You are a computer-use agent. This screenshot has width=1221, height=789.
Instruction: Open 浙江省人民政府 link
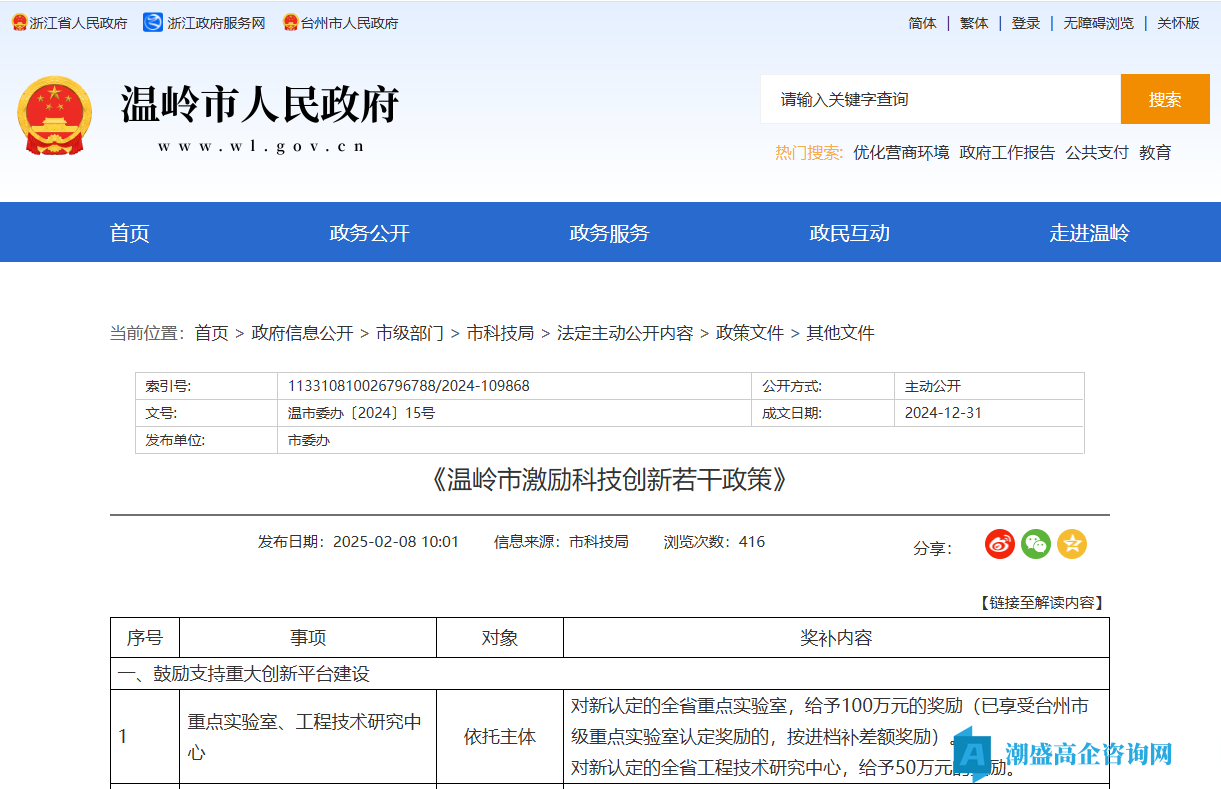tap(79, 23)
